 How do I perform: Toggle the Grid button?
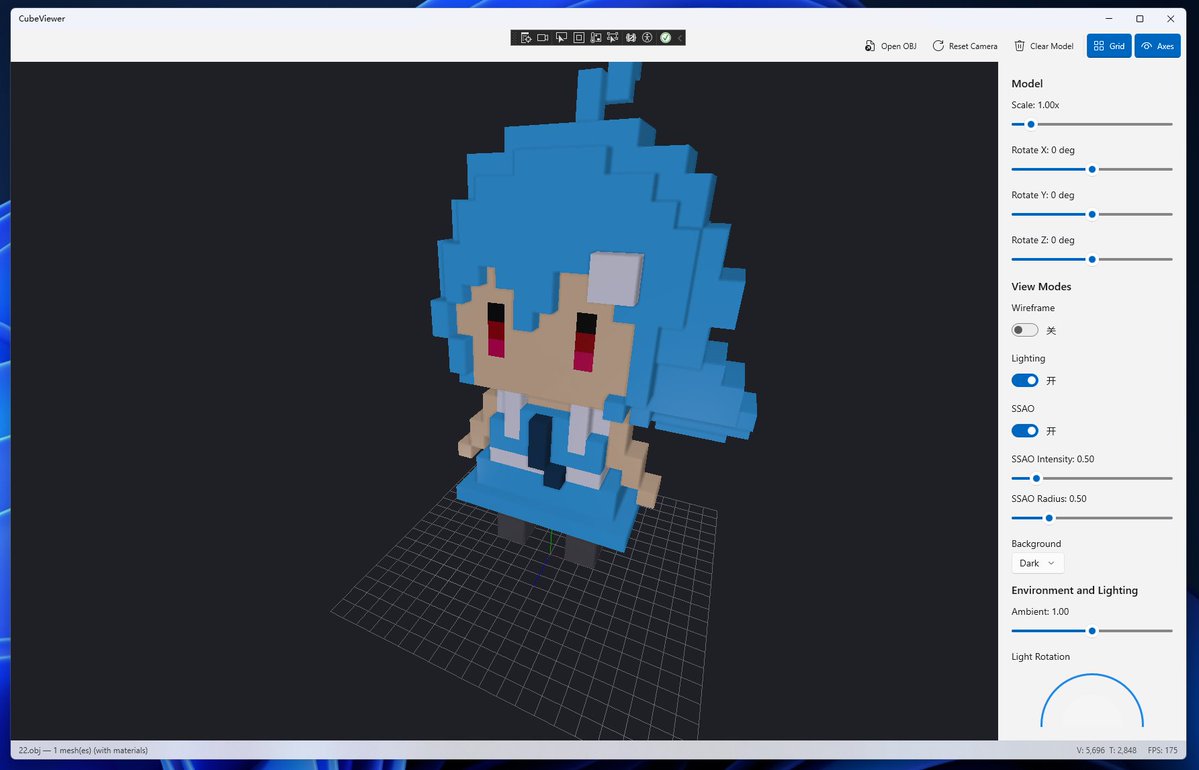1109,46
